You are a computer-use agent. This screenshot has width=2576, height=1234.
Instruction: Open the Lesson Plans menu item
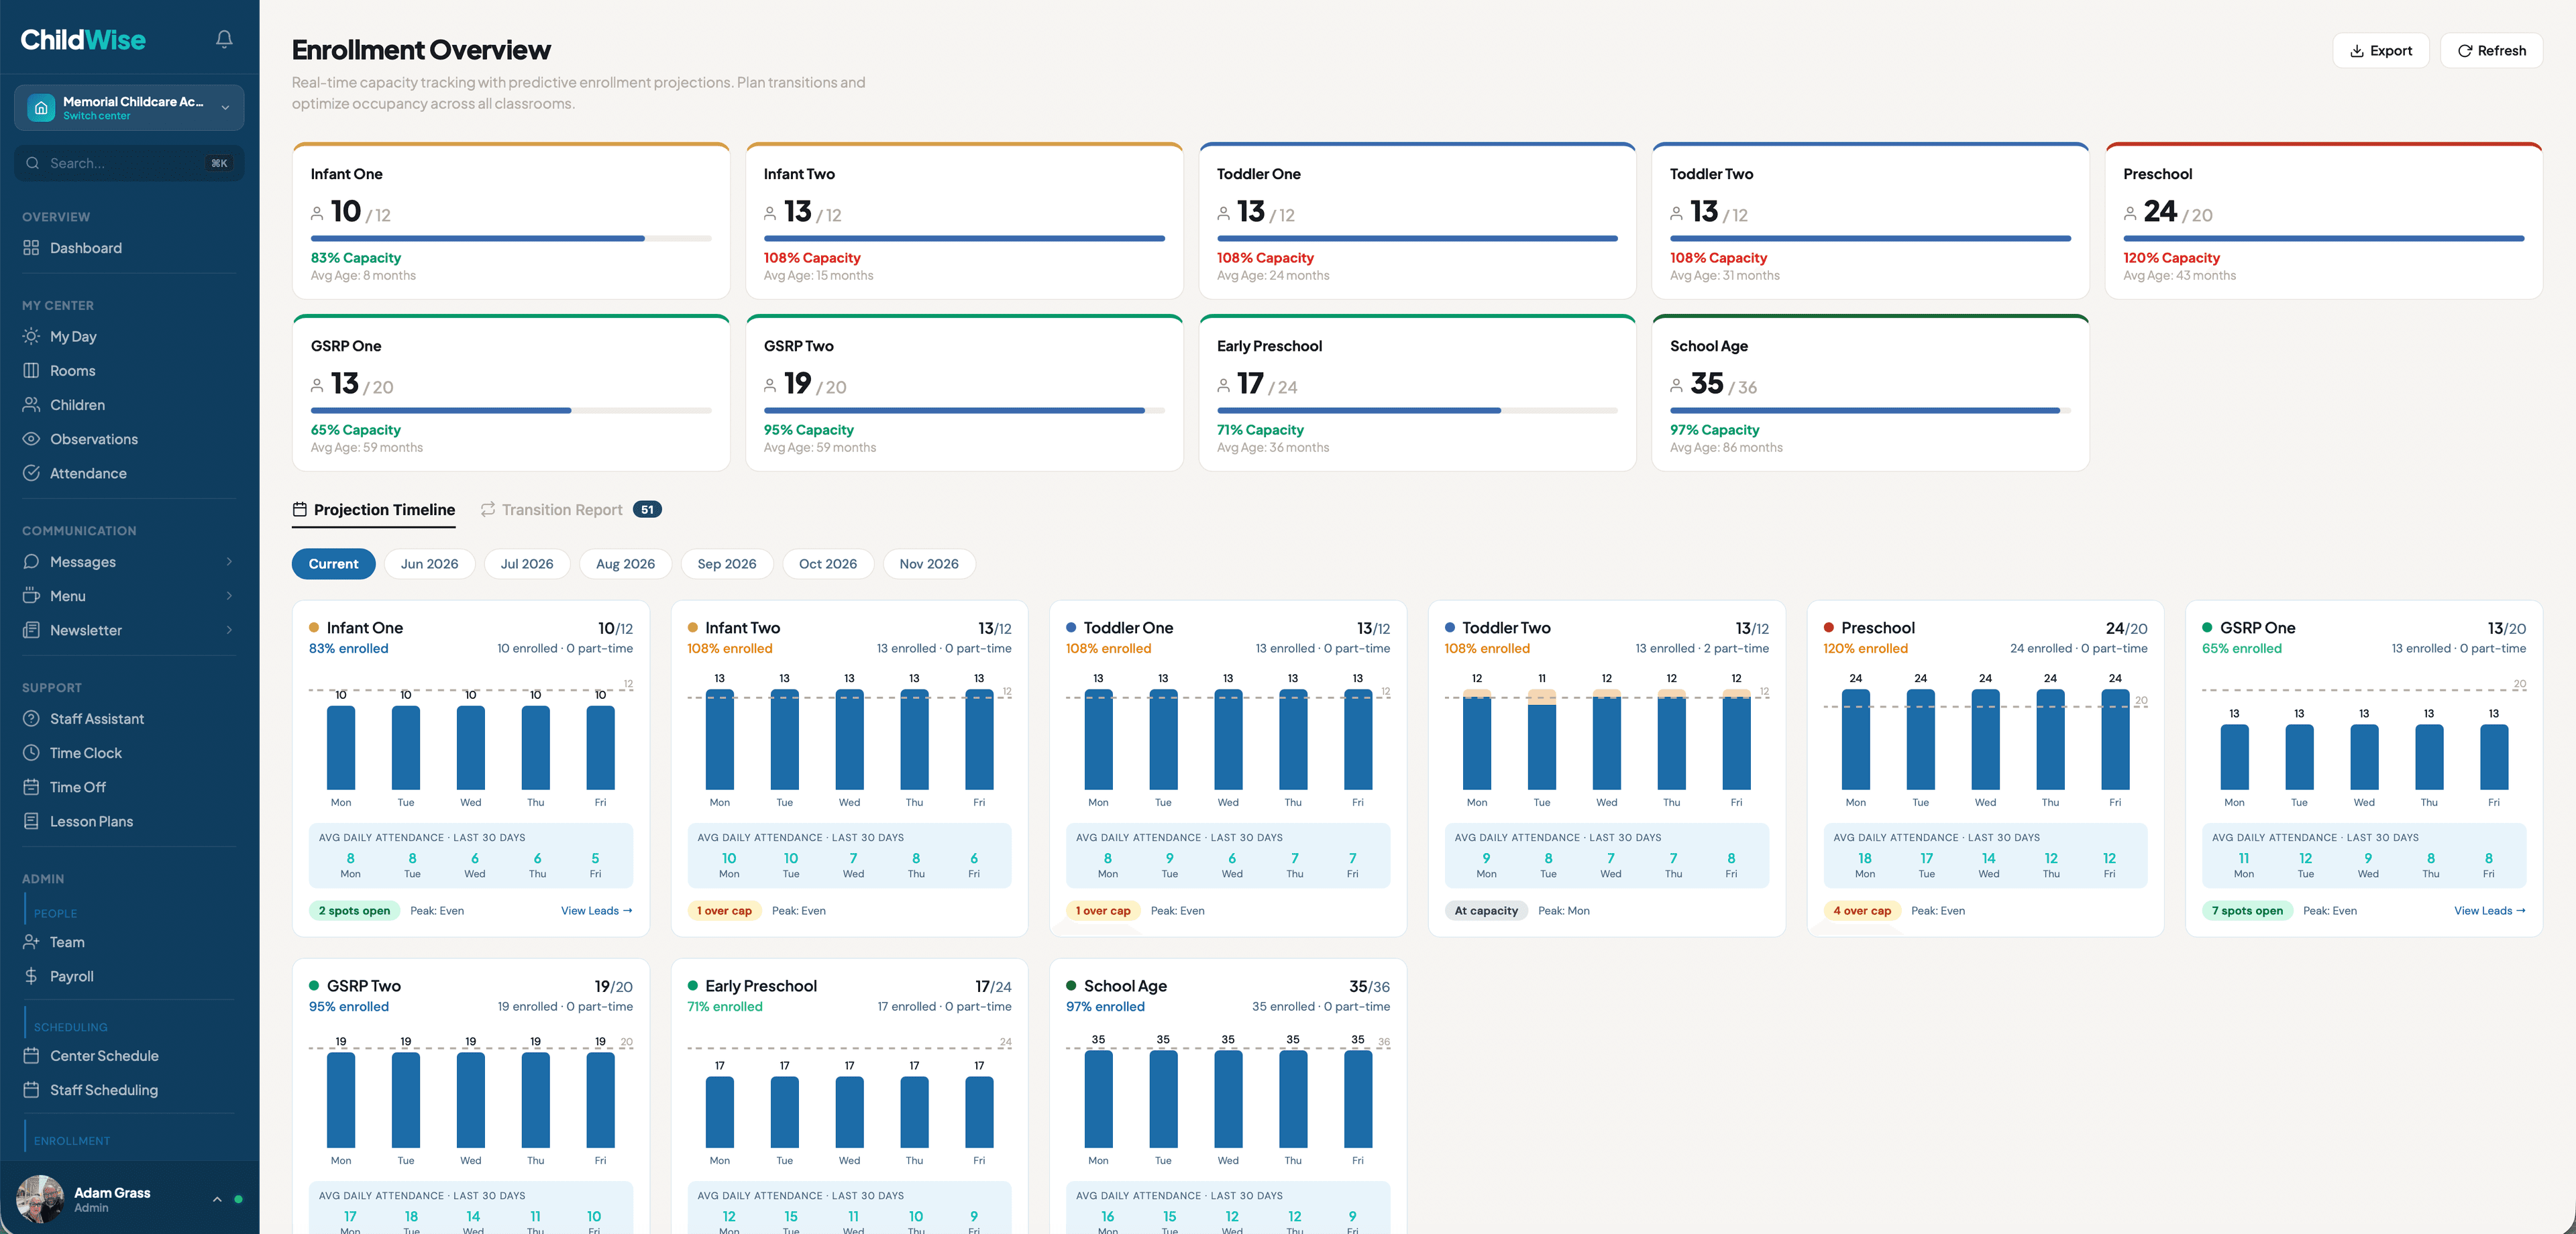[129, 821]
